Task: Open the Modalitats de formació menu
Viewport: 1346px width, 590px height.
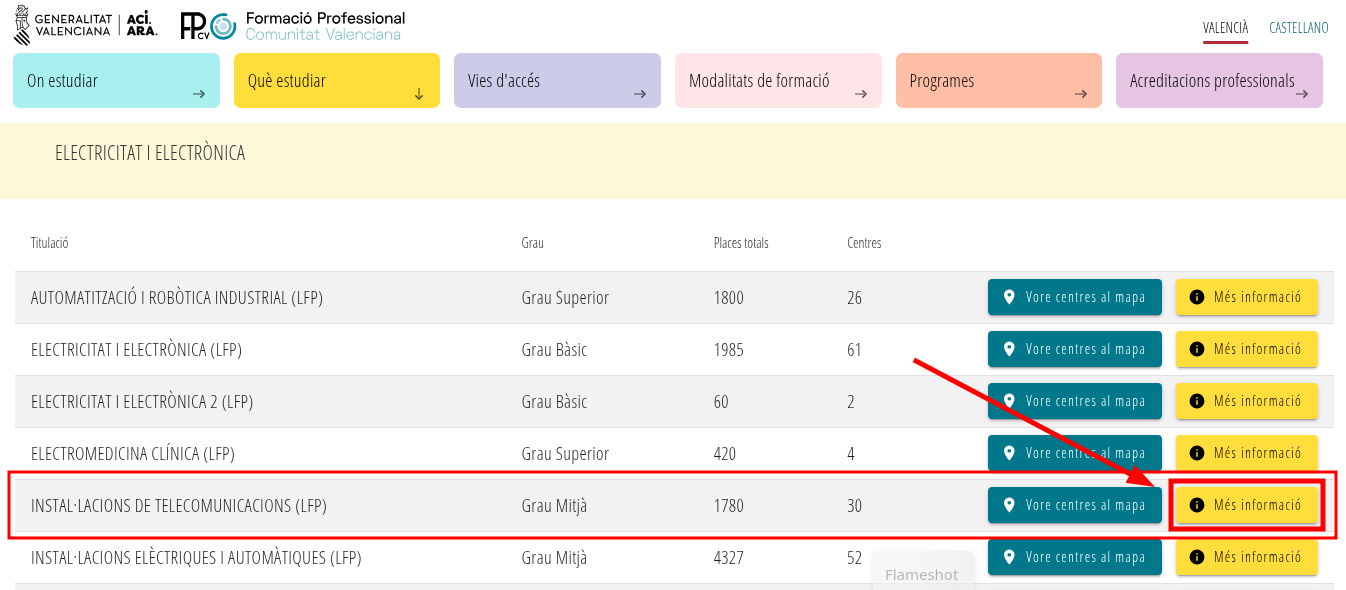Action: pos(778,81)
